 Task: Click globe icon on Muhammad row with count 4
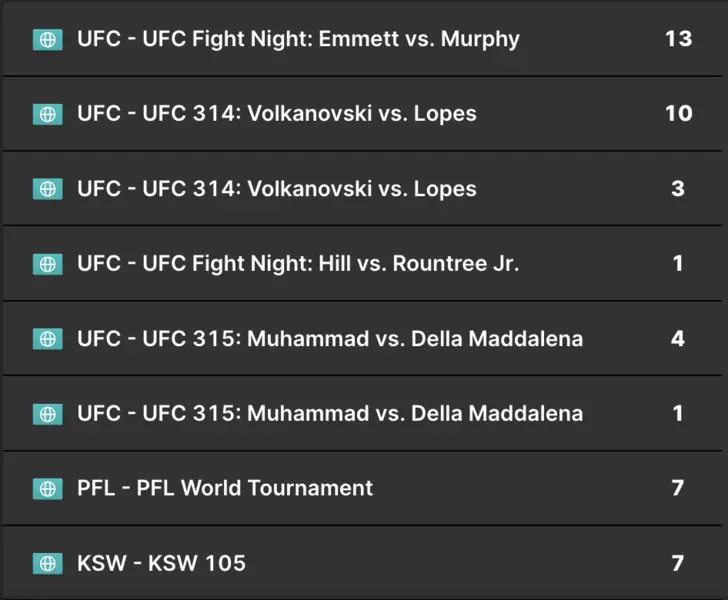point(47,339)
